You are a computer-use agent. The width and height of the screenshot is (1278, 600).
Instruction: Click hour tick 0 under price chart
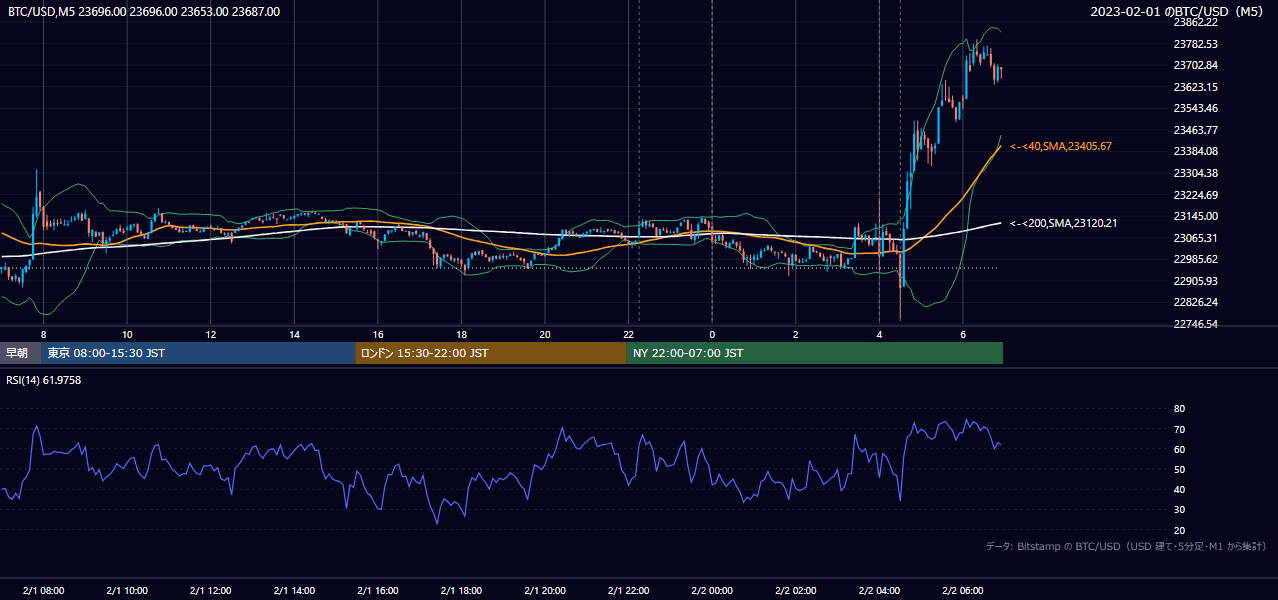[712, 334]
